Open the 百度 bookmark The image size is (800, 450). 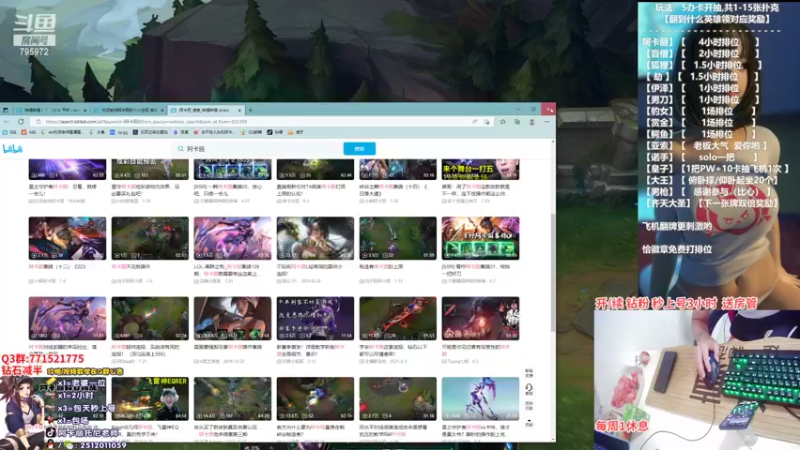point(181,132)
